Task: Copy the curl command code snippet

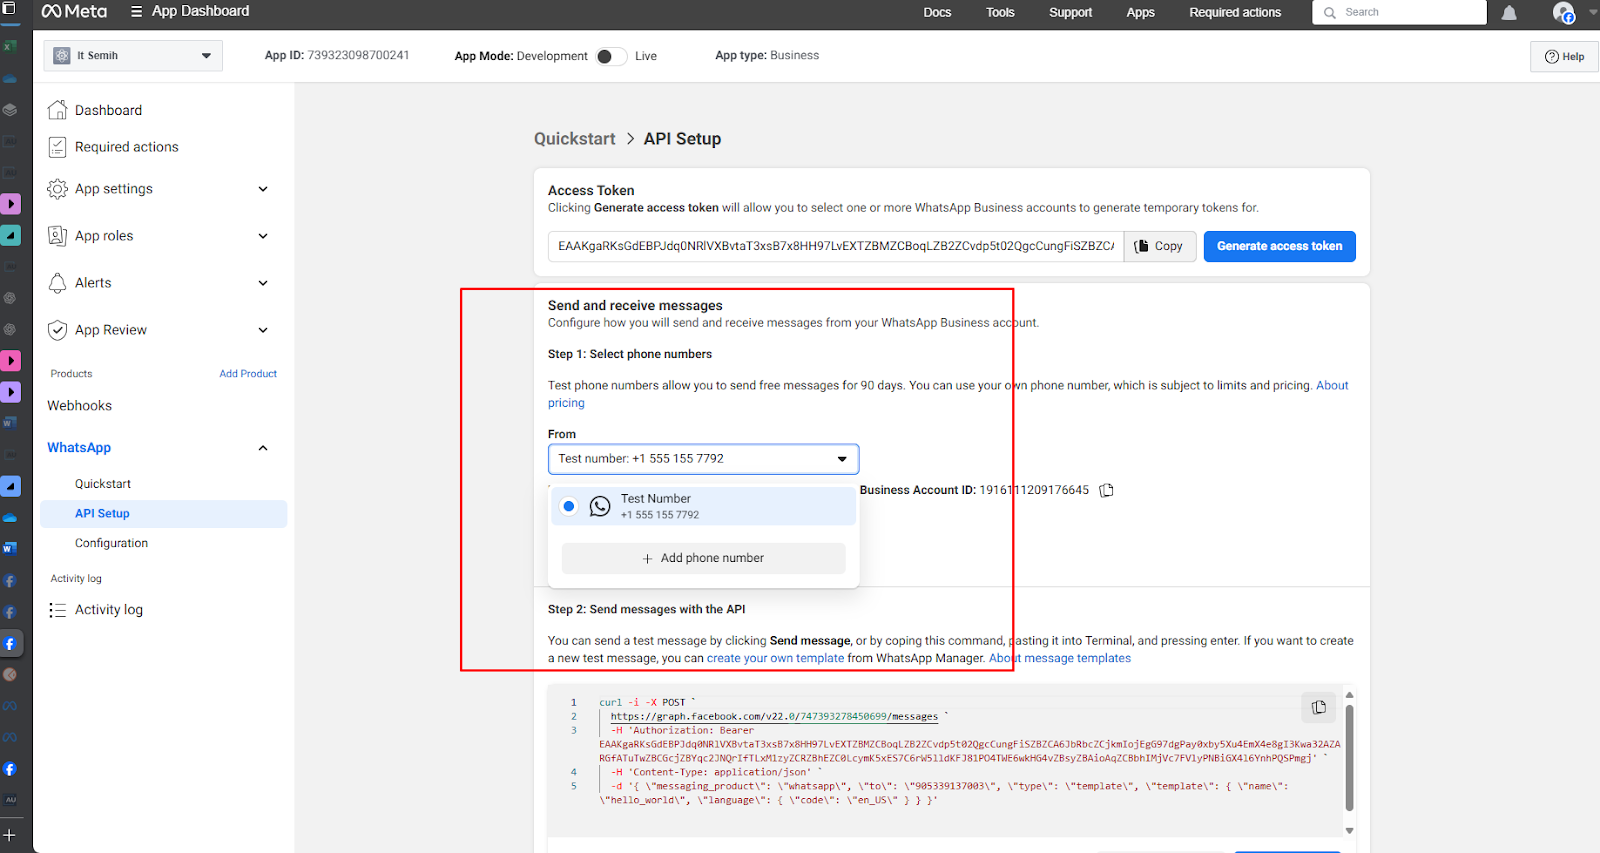Action: coord(1318,707)
